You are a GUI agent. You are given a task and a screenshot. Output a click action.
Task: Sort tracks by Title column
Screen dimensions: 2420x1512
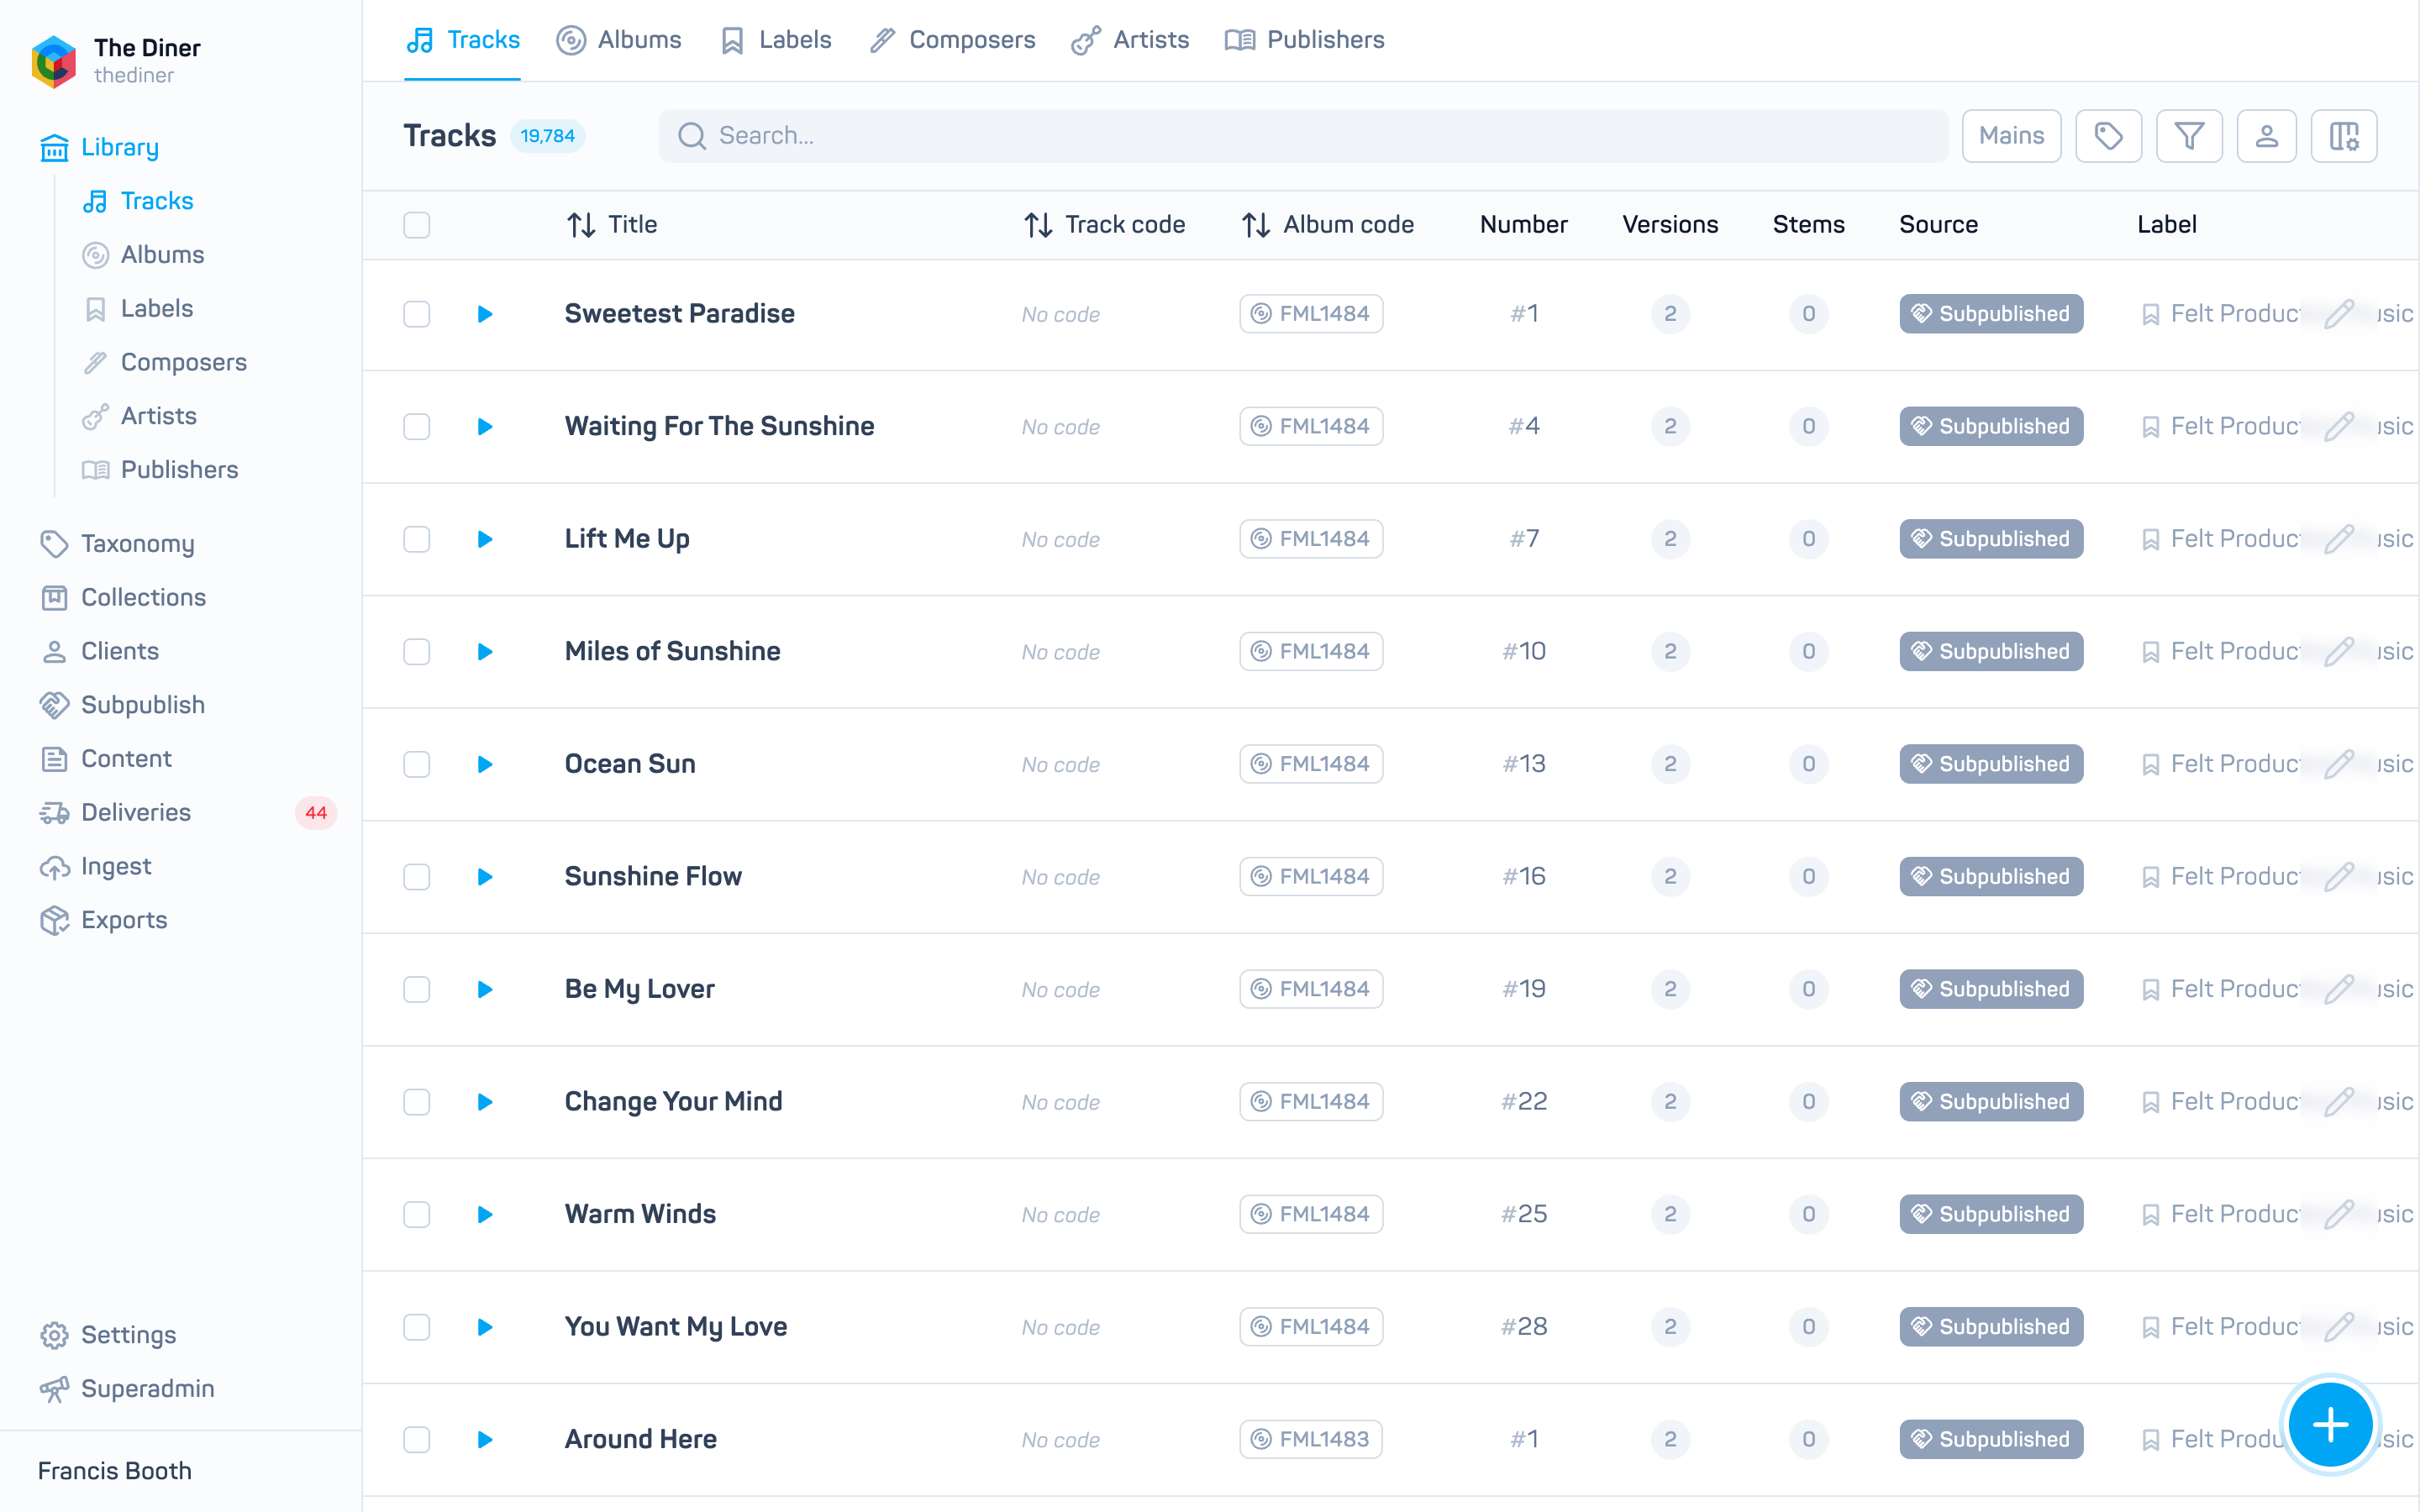612,225
